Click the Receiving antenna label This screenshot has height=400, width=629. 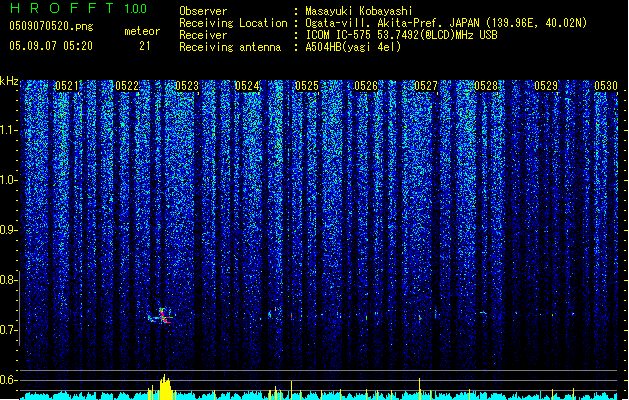(230, 47)
